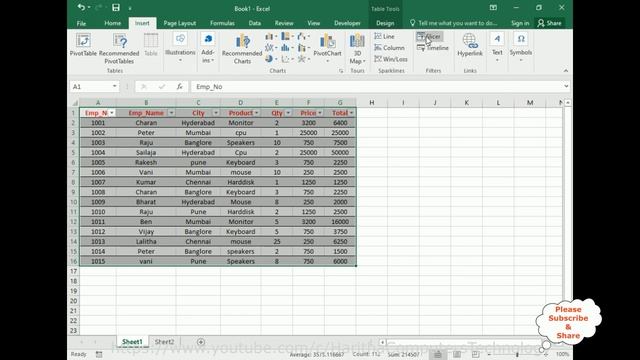
Task: Select row 17 header
Action: click(x=73, y=271)
